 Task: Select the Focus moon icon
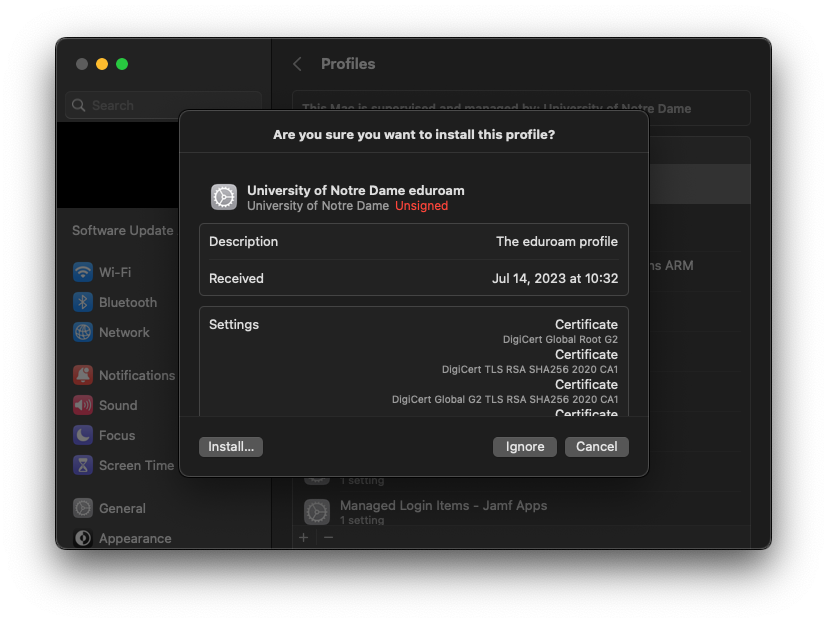click(83, 435)
